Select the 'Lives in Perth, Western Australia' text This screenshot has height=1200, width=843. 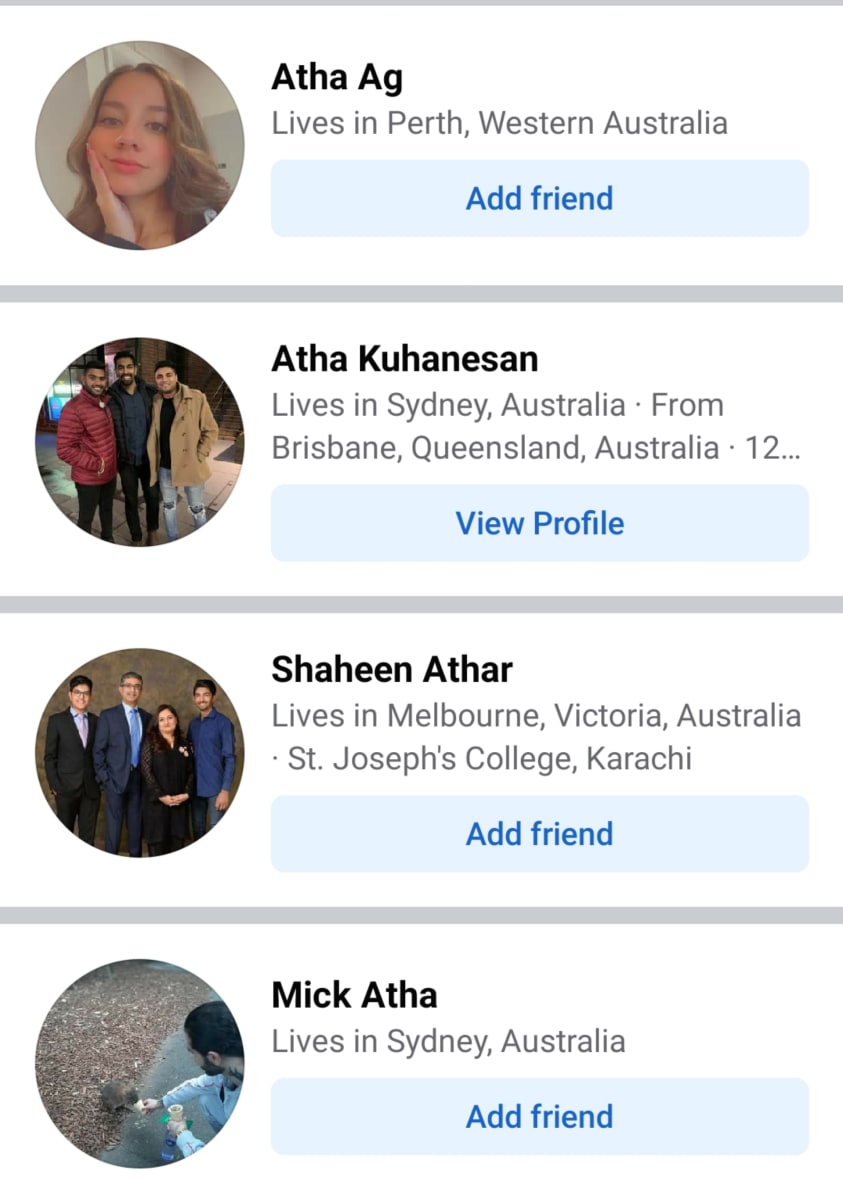[x=500, y=124]
